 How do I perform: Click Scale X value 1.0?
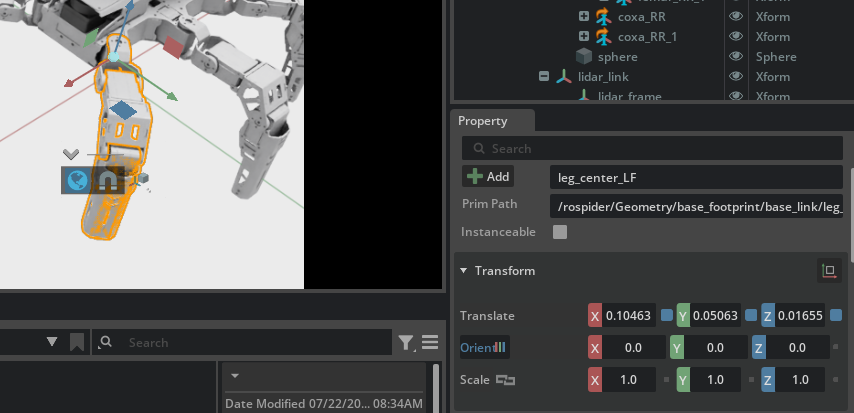pos(629,380)
